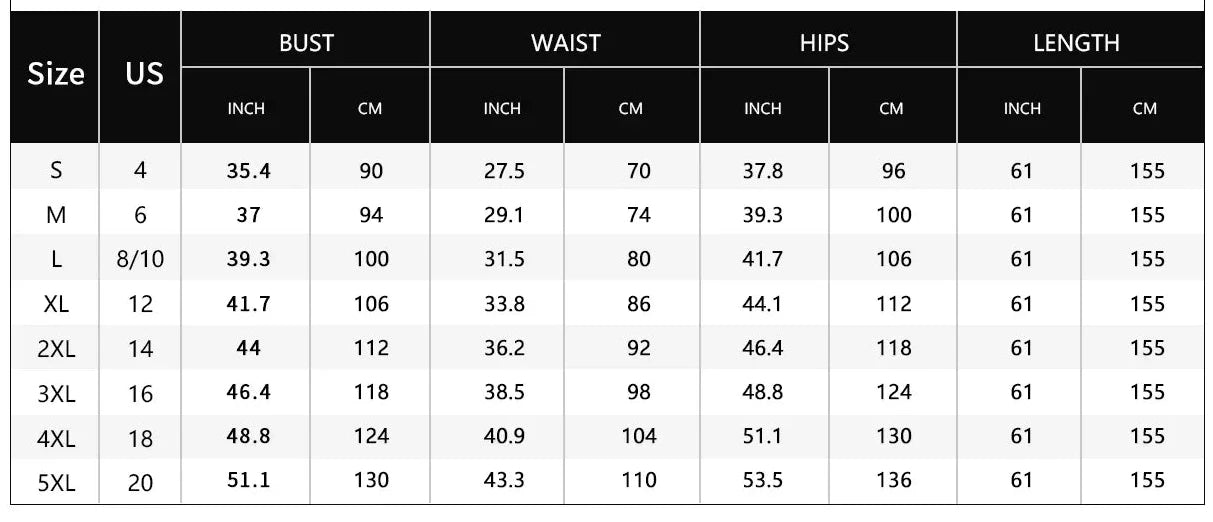Select the WAIST header cell

pyautogui.click(x=565, y=43)
